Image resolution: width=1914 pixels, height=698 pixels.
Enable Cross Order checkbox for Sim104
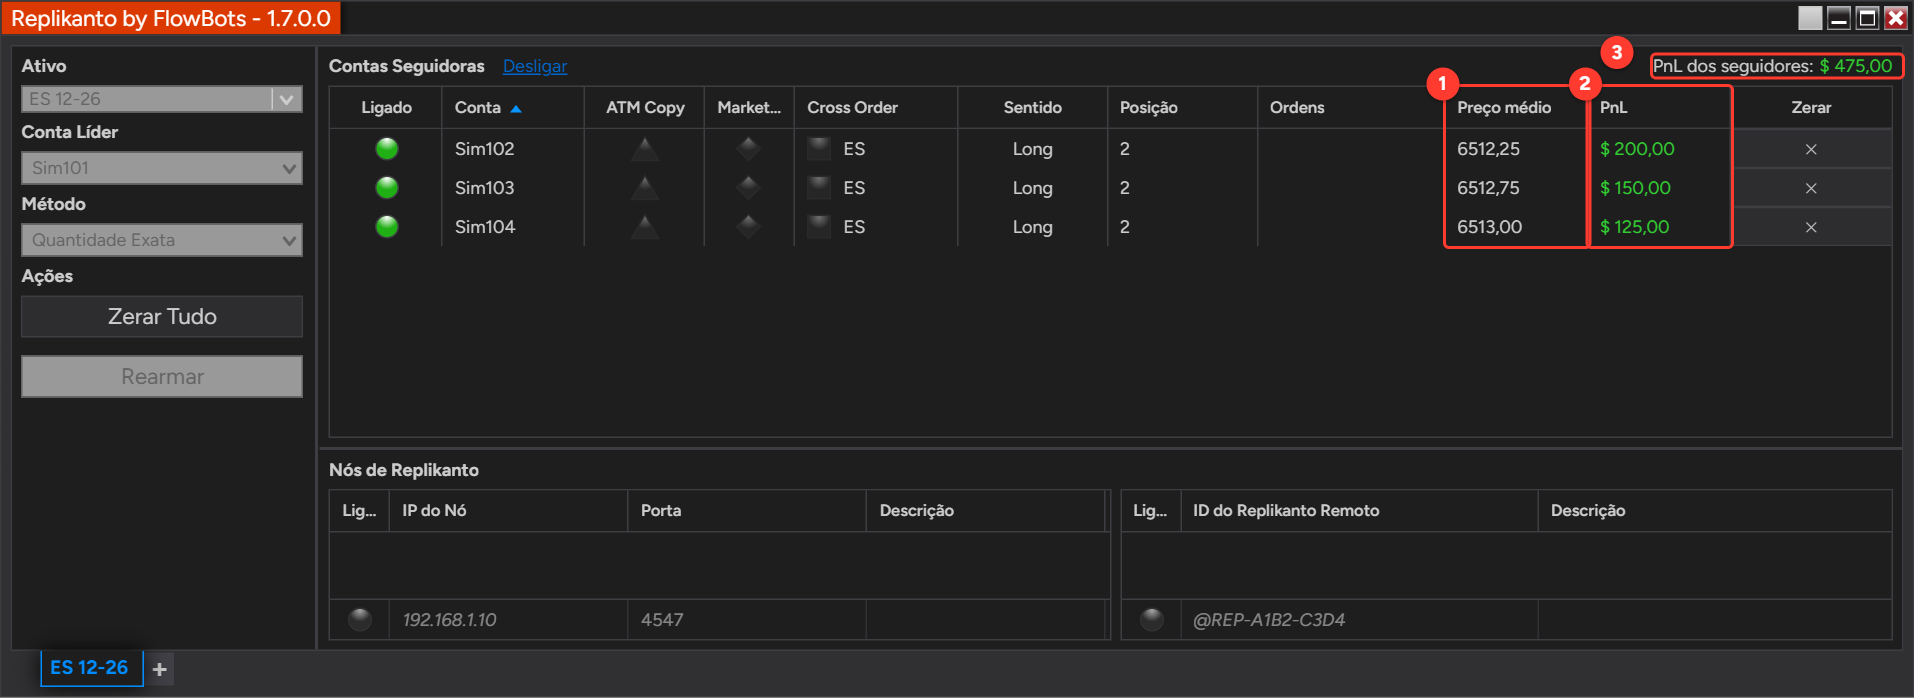[819, 227]
